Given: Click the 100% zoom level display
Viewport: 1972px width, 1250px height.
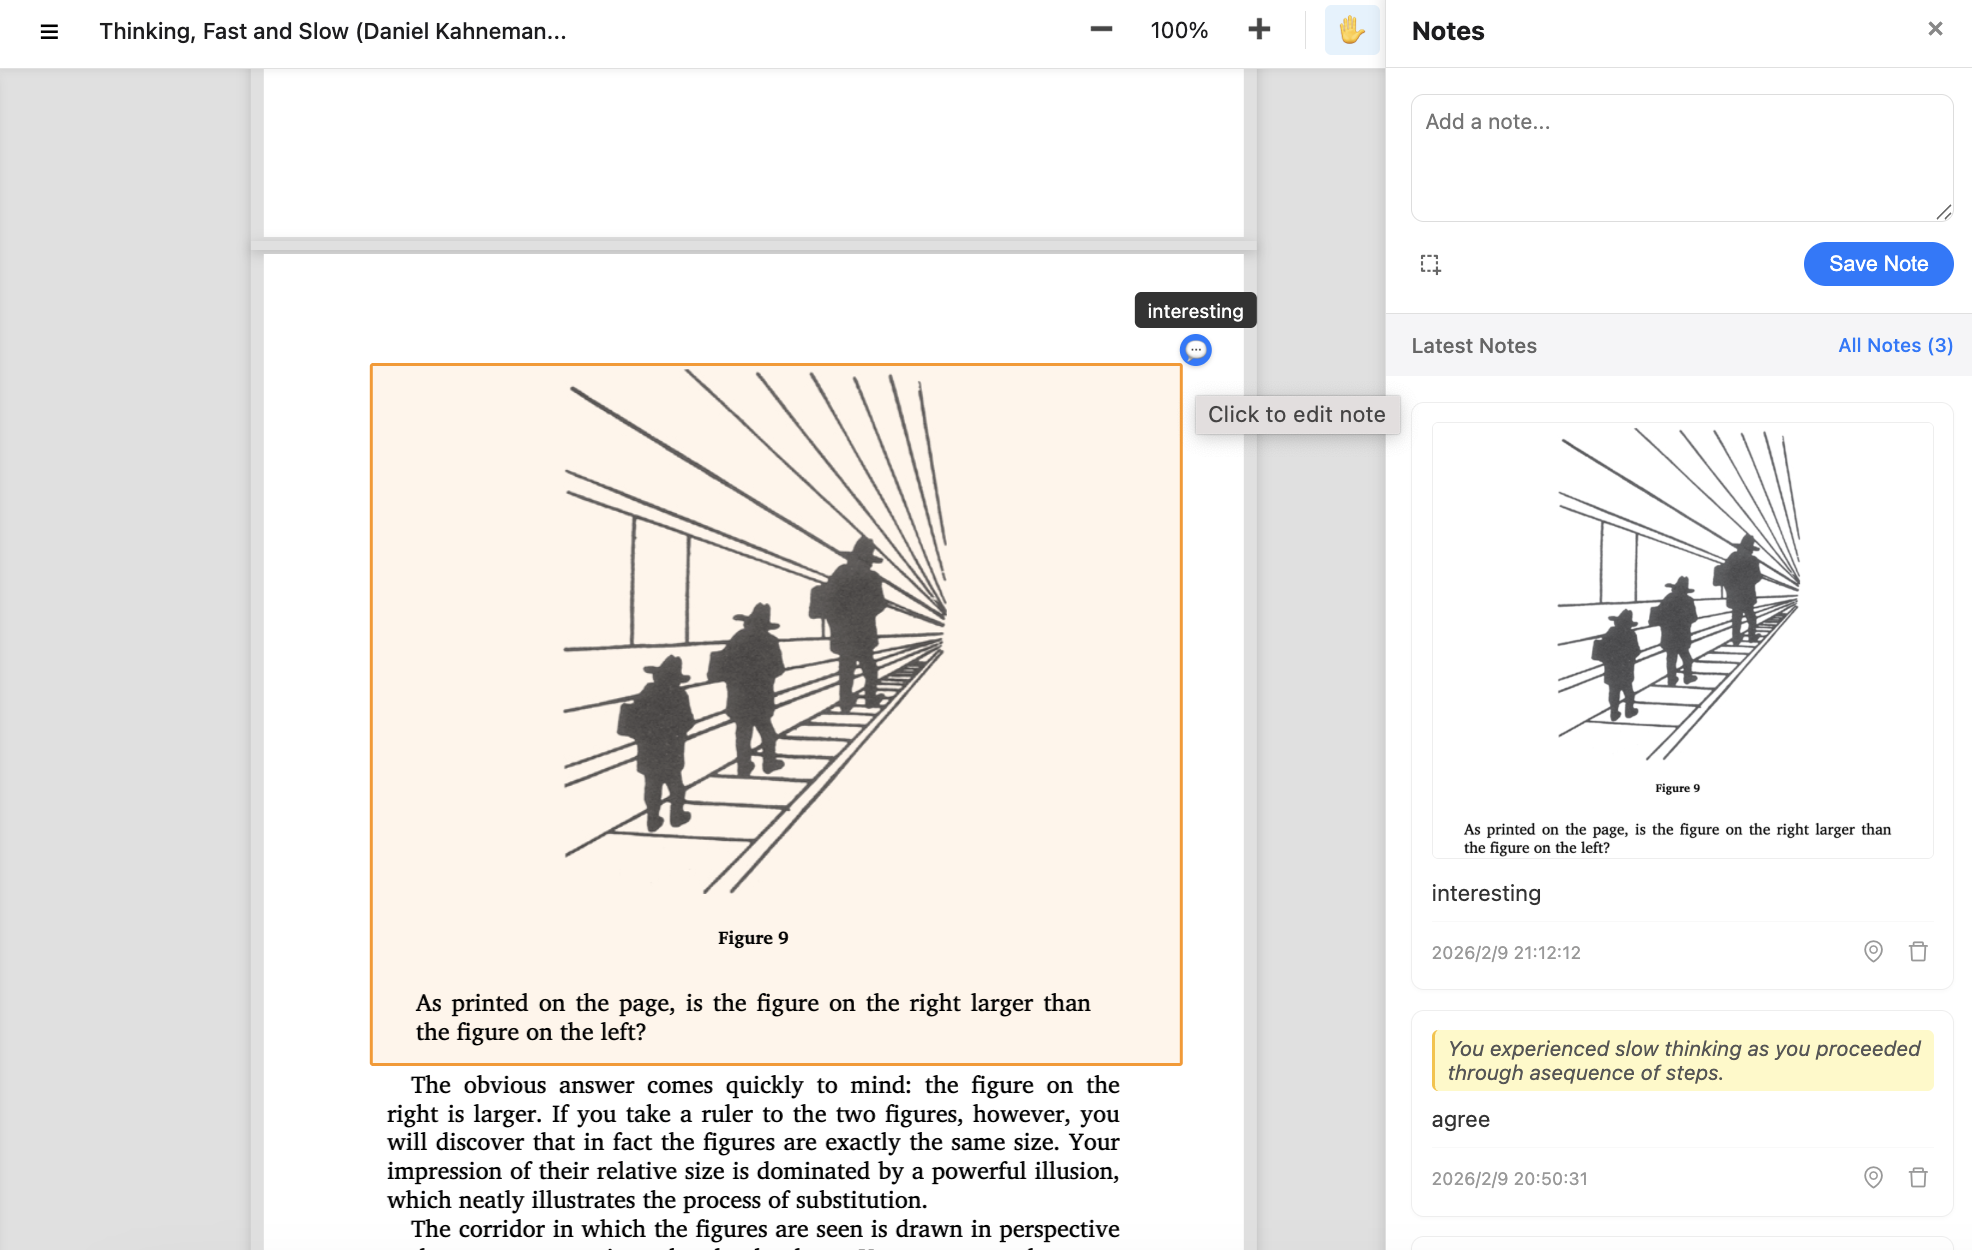Looking at the screenshot, I should (1179, 30).
